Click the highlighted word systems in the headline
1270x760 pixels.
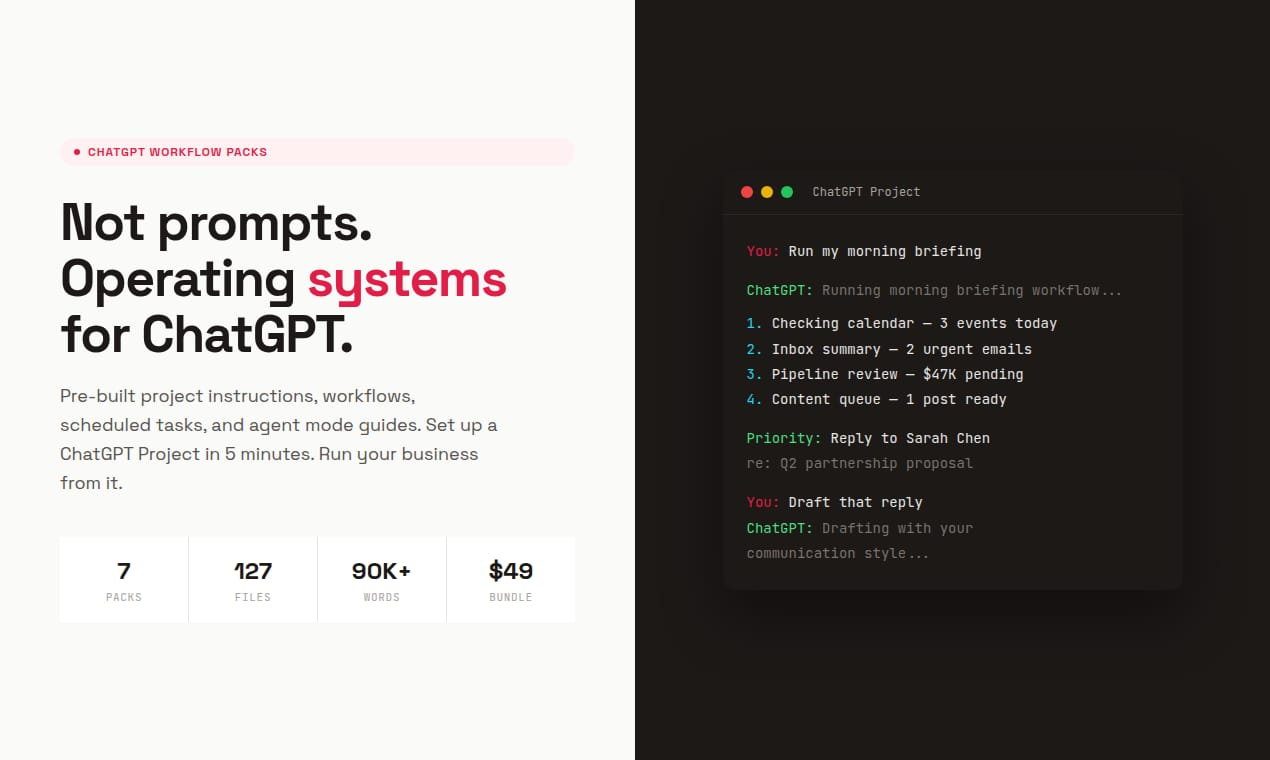pos(407,281)
